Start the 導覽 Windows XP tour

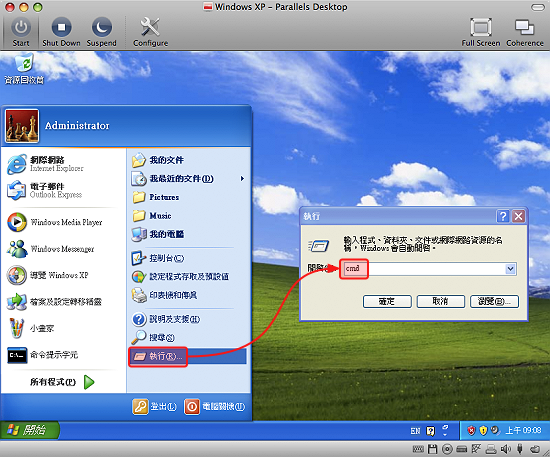pyautogui.click(x=48, y=275)
